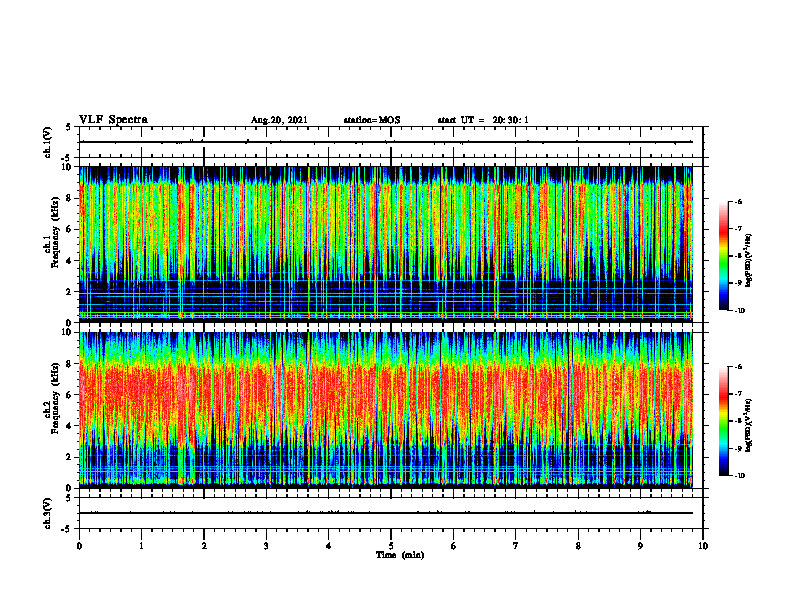The image size is (792, 612).
Task: Click the "Aug.20, 2021" date text
Action: [279, 120]
